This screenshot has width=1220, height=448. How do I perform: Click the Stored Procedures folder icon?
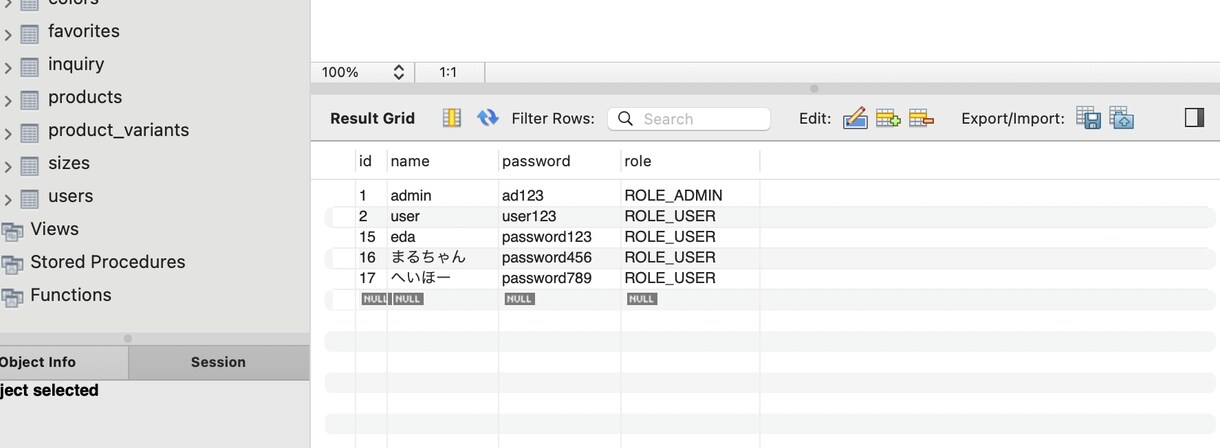click(x=12, y=264)
